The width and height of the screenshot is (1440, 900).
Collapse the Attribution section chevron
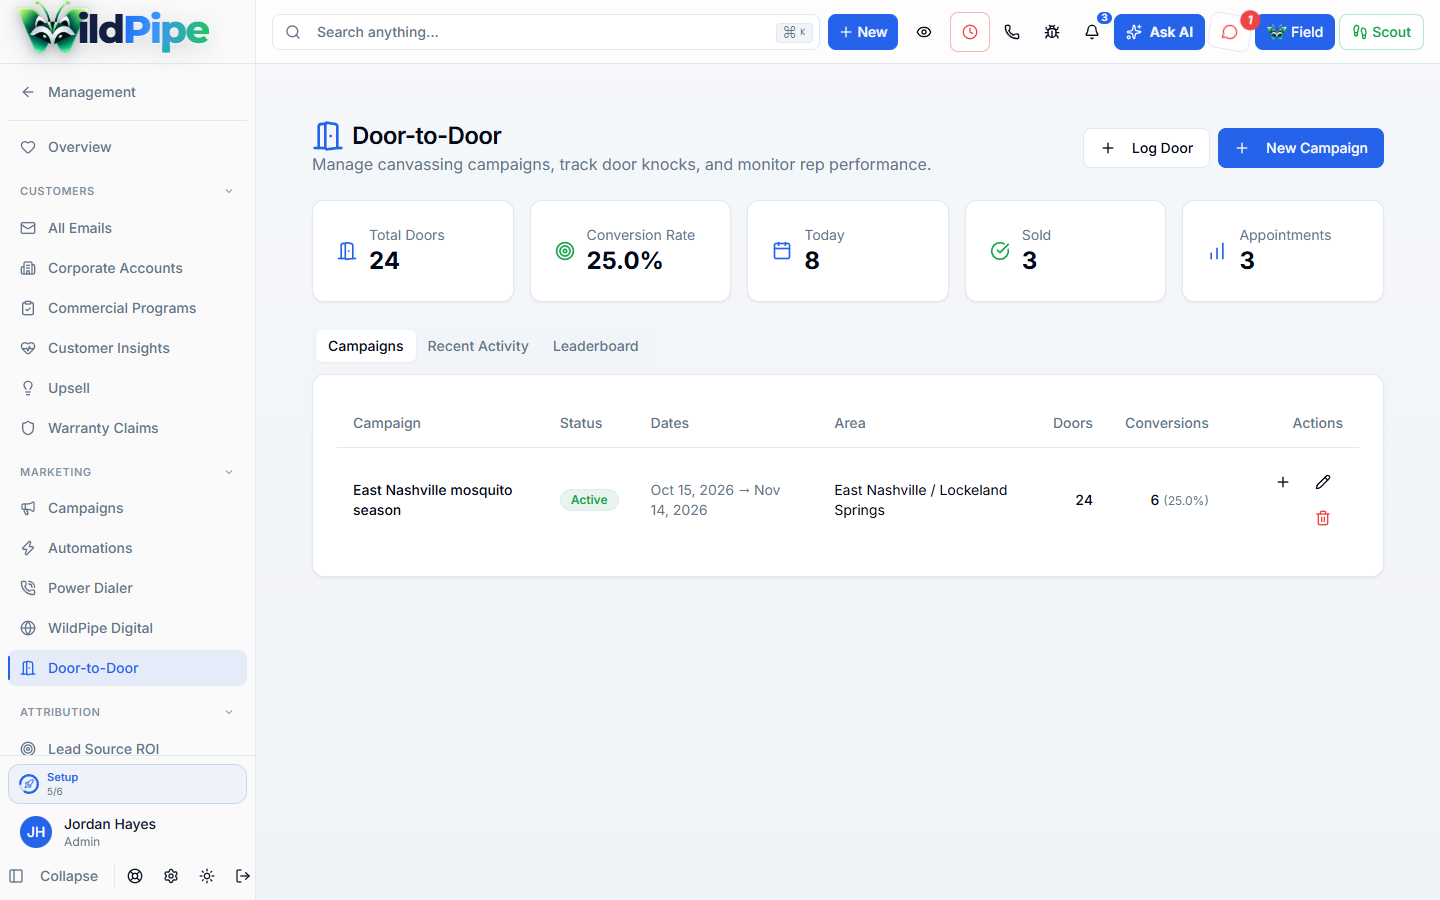[229, 712]
